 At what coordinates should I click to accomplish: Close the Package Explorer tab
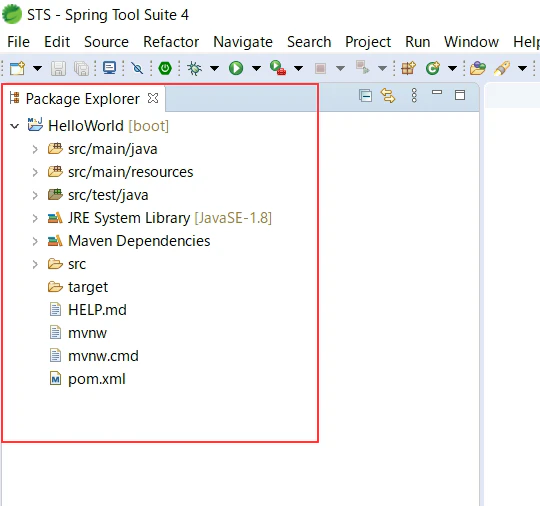(x=153, y=98)
